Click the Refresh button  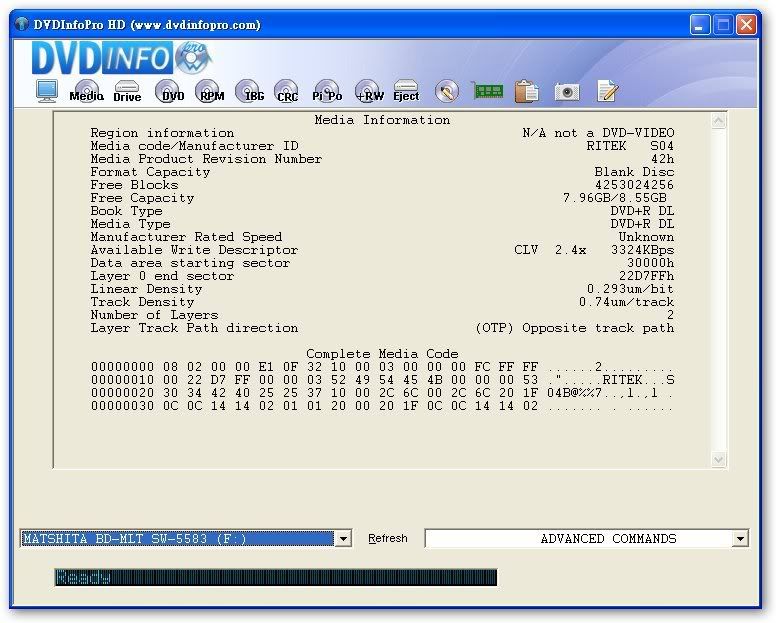[x=388, y=538]
